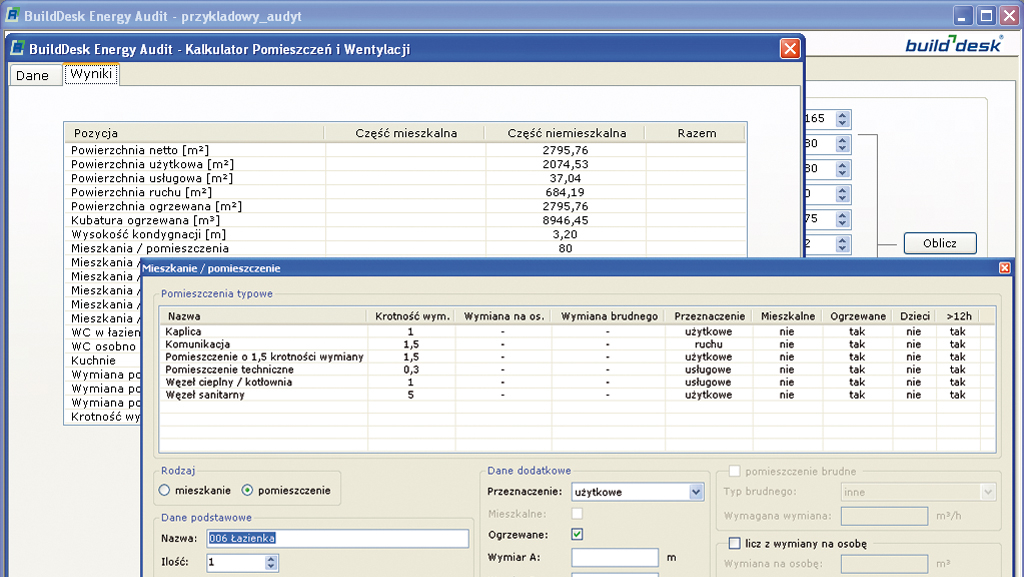Click the BuildDesk app icon in title bar
Viewport: 1024px width, 577px height.
coord(12,14)
